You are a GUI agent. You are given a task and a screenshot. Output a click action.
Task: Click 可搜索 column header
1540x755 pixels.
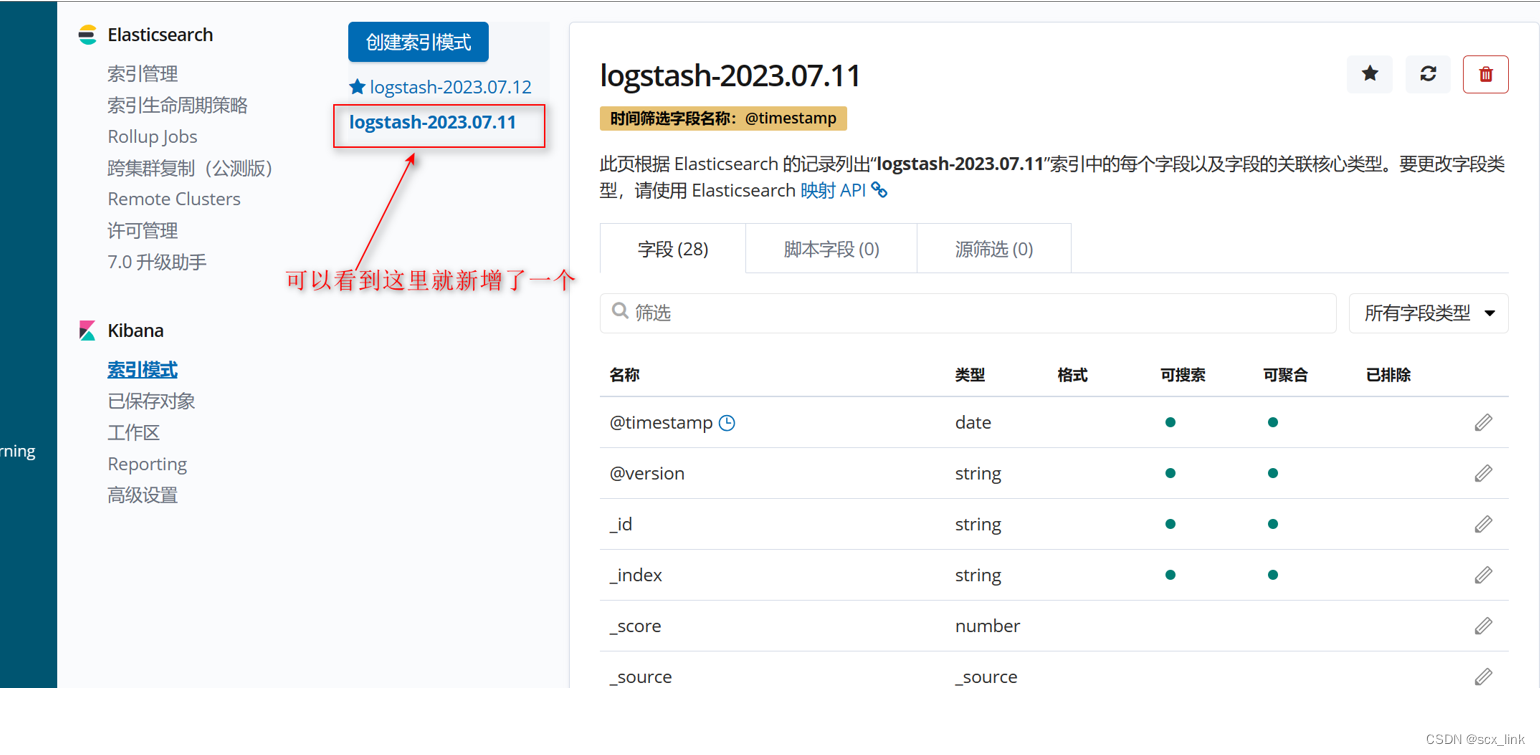click(1183, 375)
